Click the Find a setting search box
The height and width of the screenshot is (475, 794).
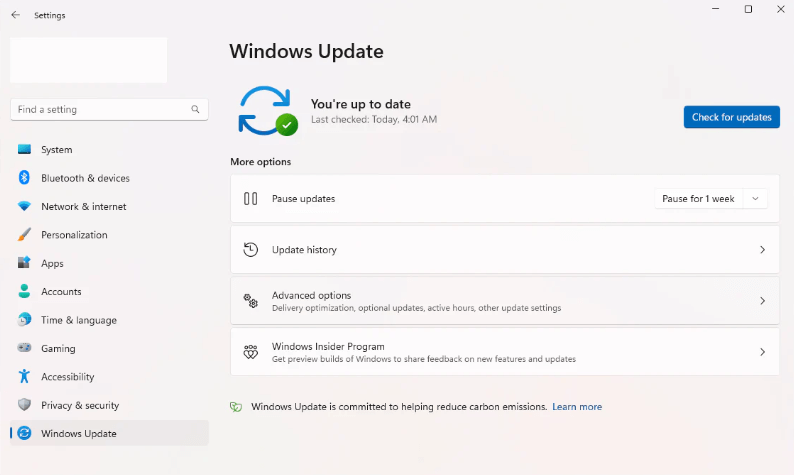pos(109,109)
